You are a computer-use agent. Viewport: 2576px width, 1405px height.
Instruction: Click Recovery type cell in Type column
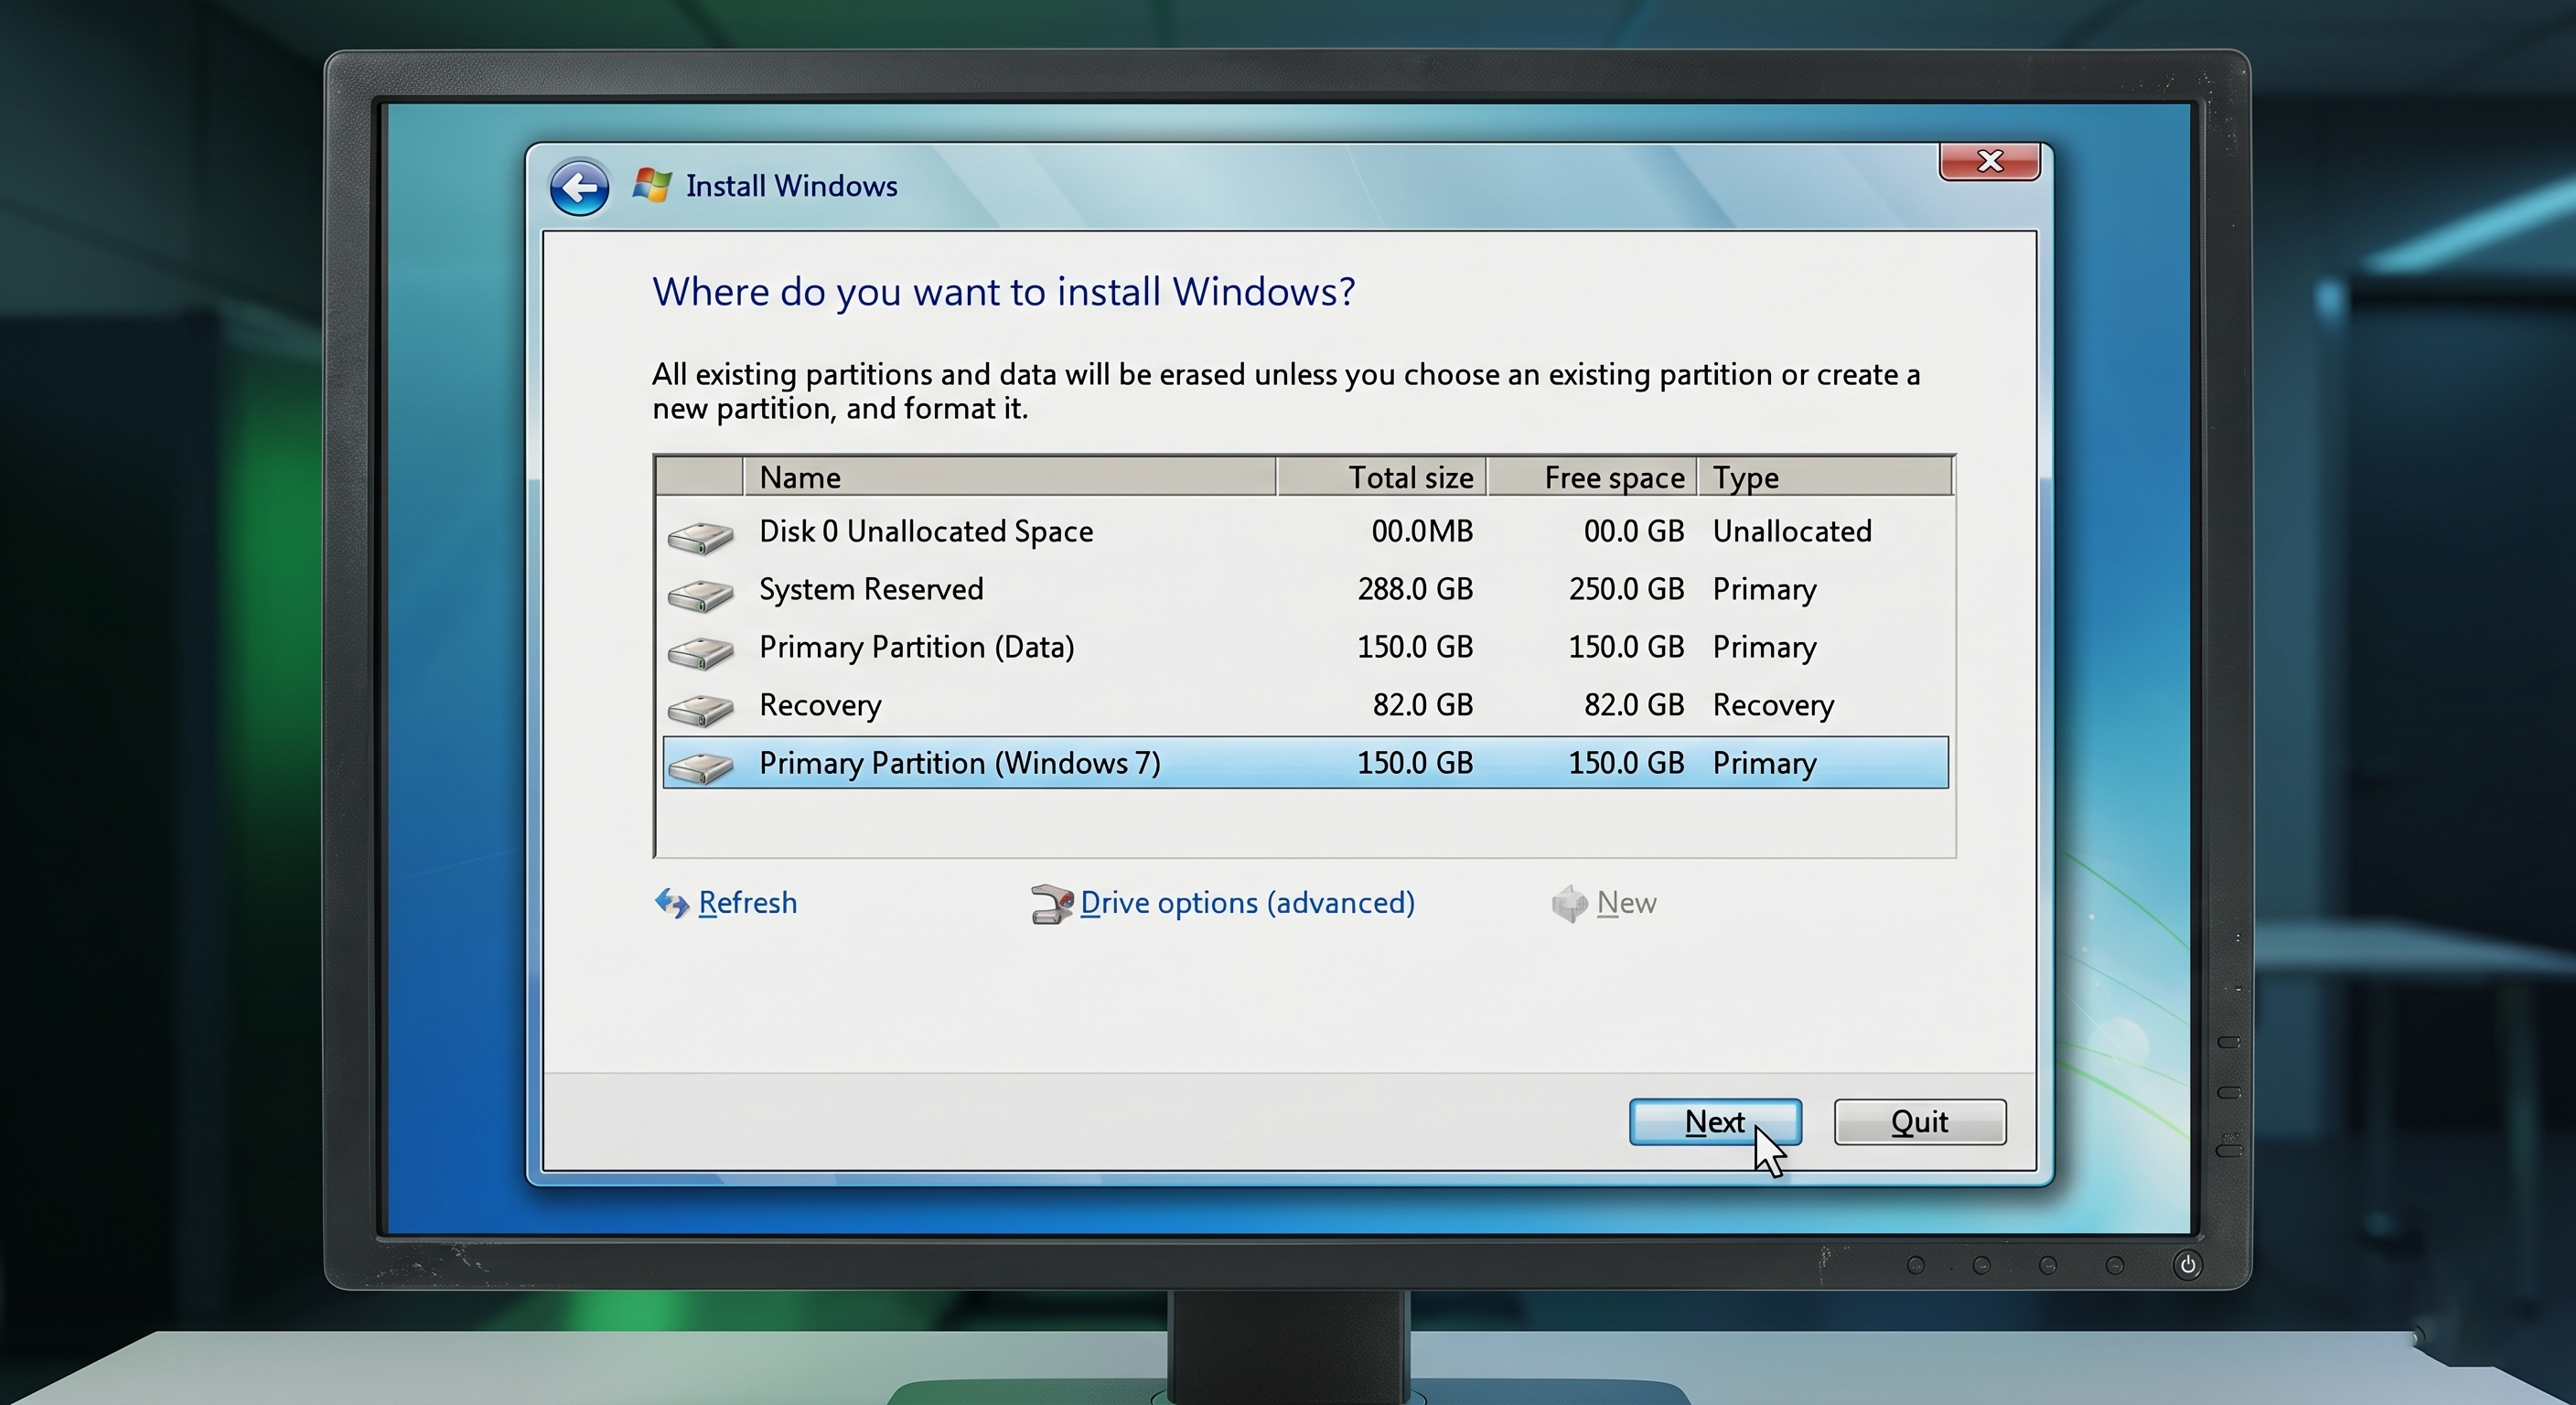[1773, 705]
